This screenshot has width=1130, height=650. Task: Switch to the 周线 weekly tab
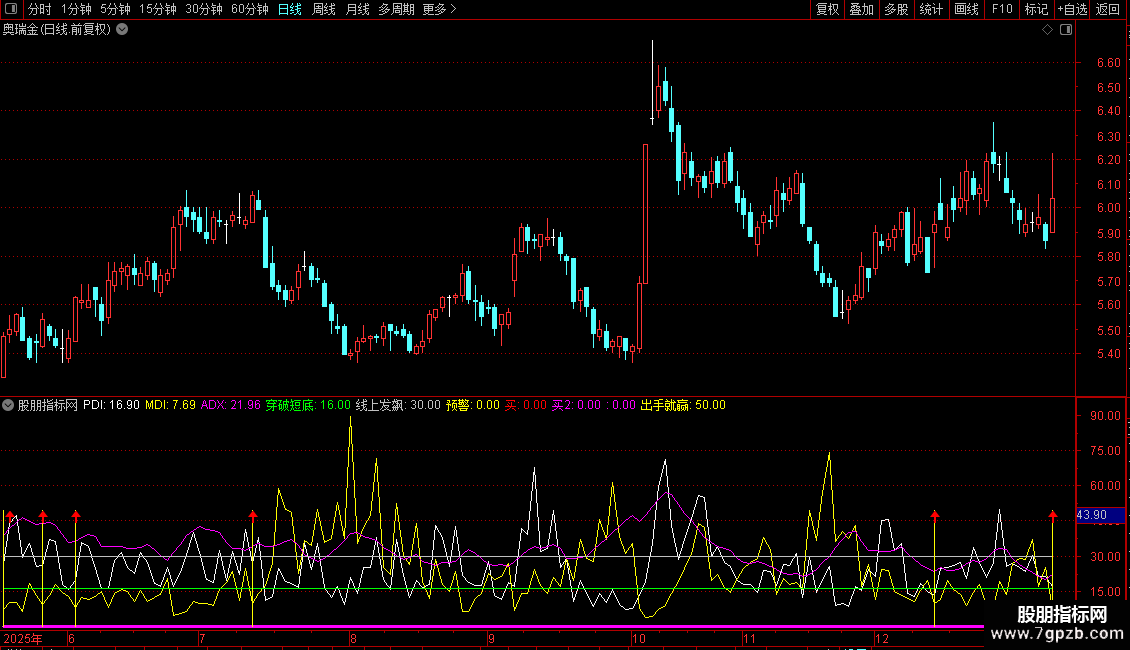click(x=324, y=10)
